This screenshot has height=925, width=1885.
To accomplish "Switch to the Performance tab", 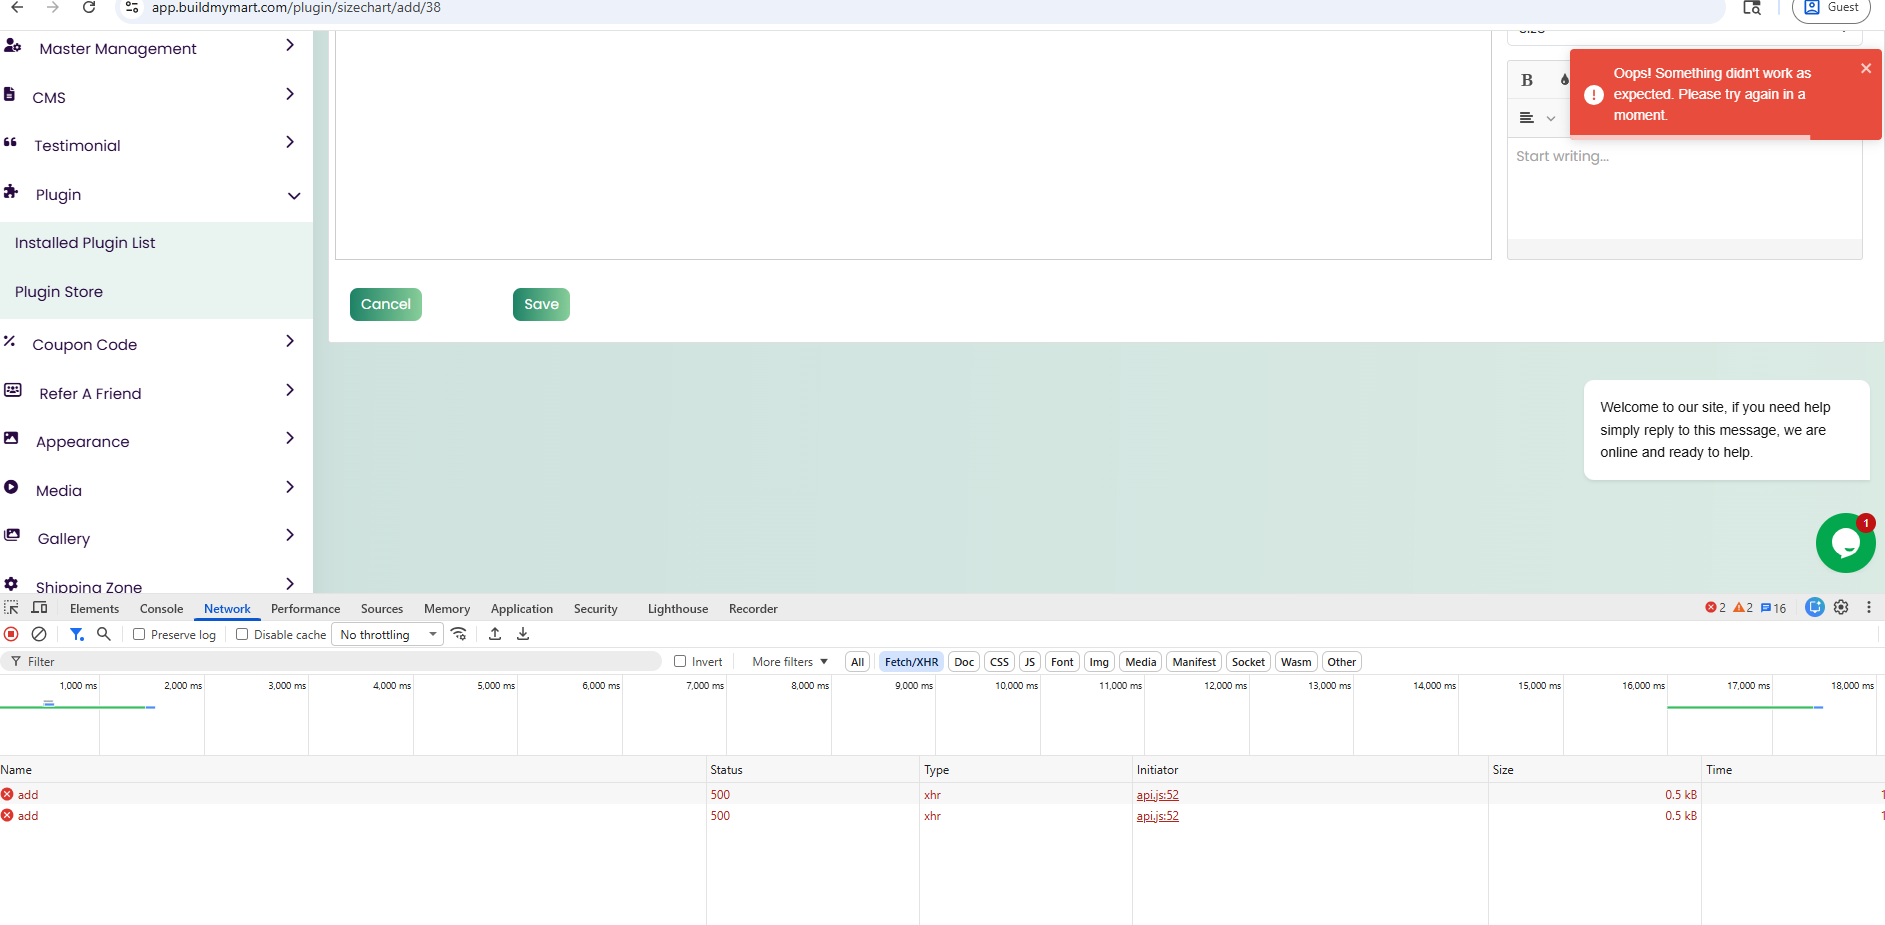I will (x=305, y=609).
